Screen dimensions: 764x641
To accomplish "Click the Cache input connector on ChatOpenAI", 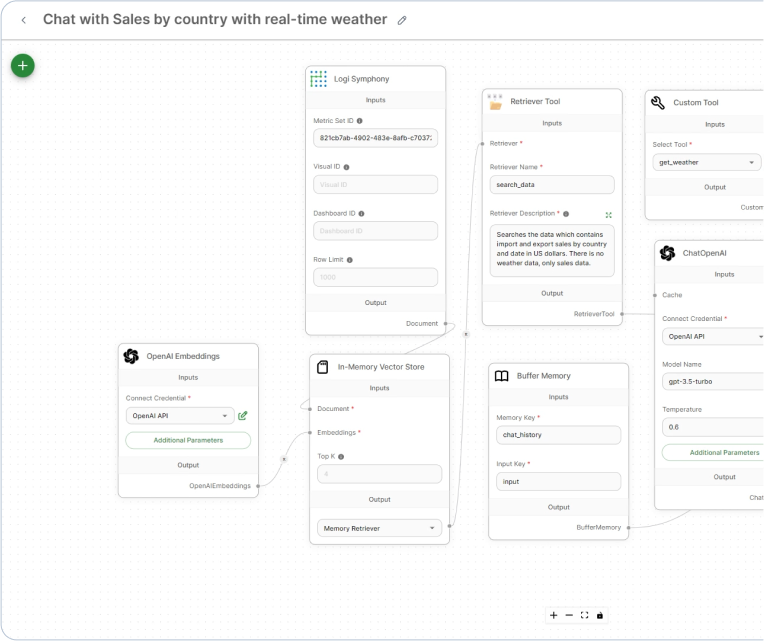I will [655, 295].
